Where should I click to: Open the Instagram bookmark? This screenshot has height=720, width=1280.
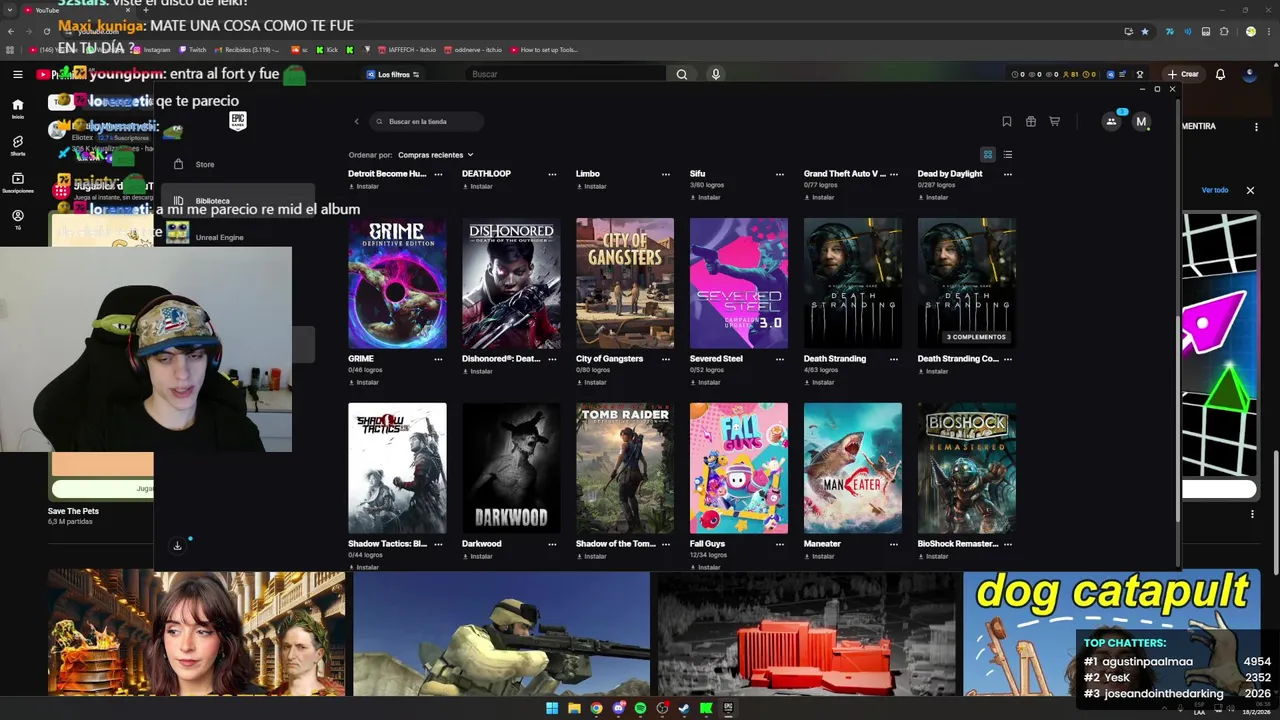[152, 50]
